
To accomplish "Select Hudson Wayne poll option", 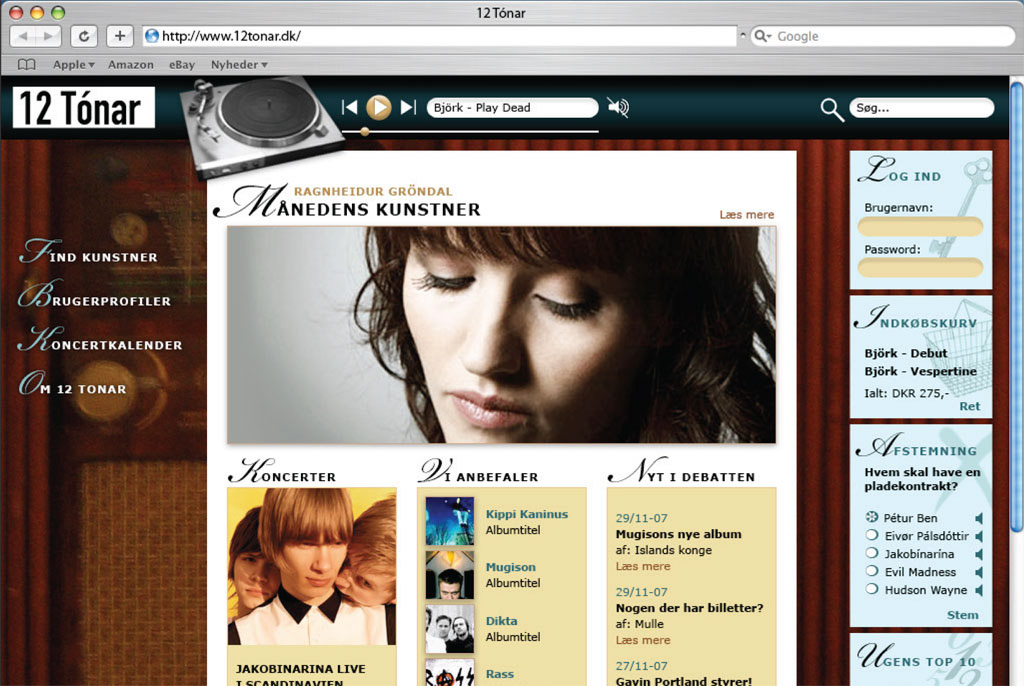I will (x=872, y=589).
